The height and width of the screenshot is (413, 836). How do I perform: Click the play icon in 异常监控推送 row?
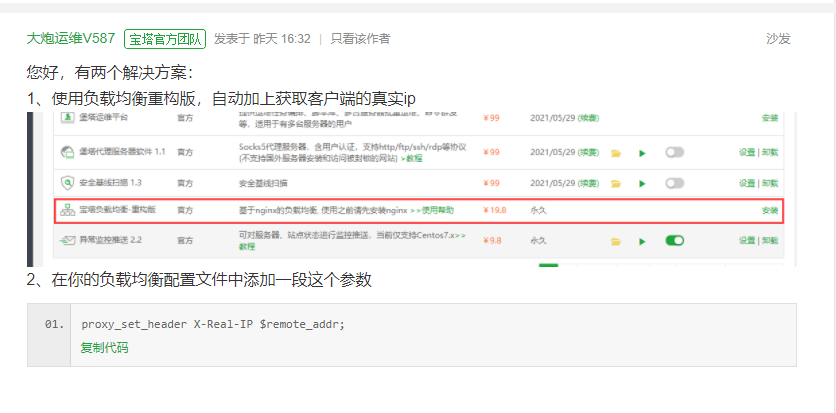(642, 241)
